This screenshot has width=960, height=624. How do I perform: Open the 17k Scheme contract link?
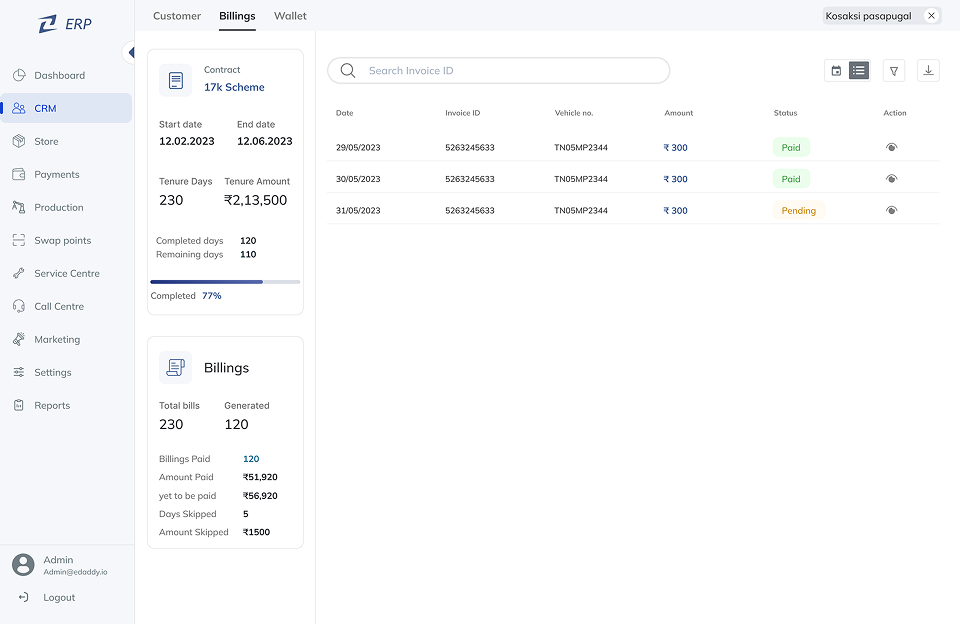[234, 87]
